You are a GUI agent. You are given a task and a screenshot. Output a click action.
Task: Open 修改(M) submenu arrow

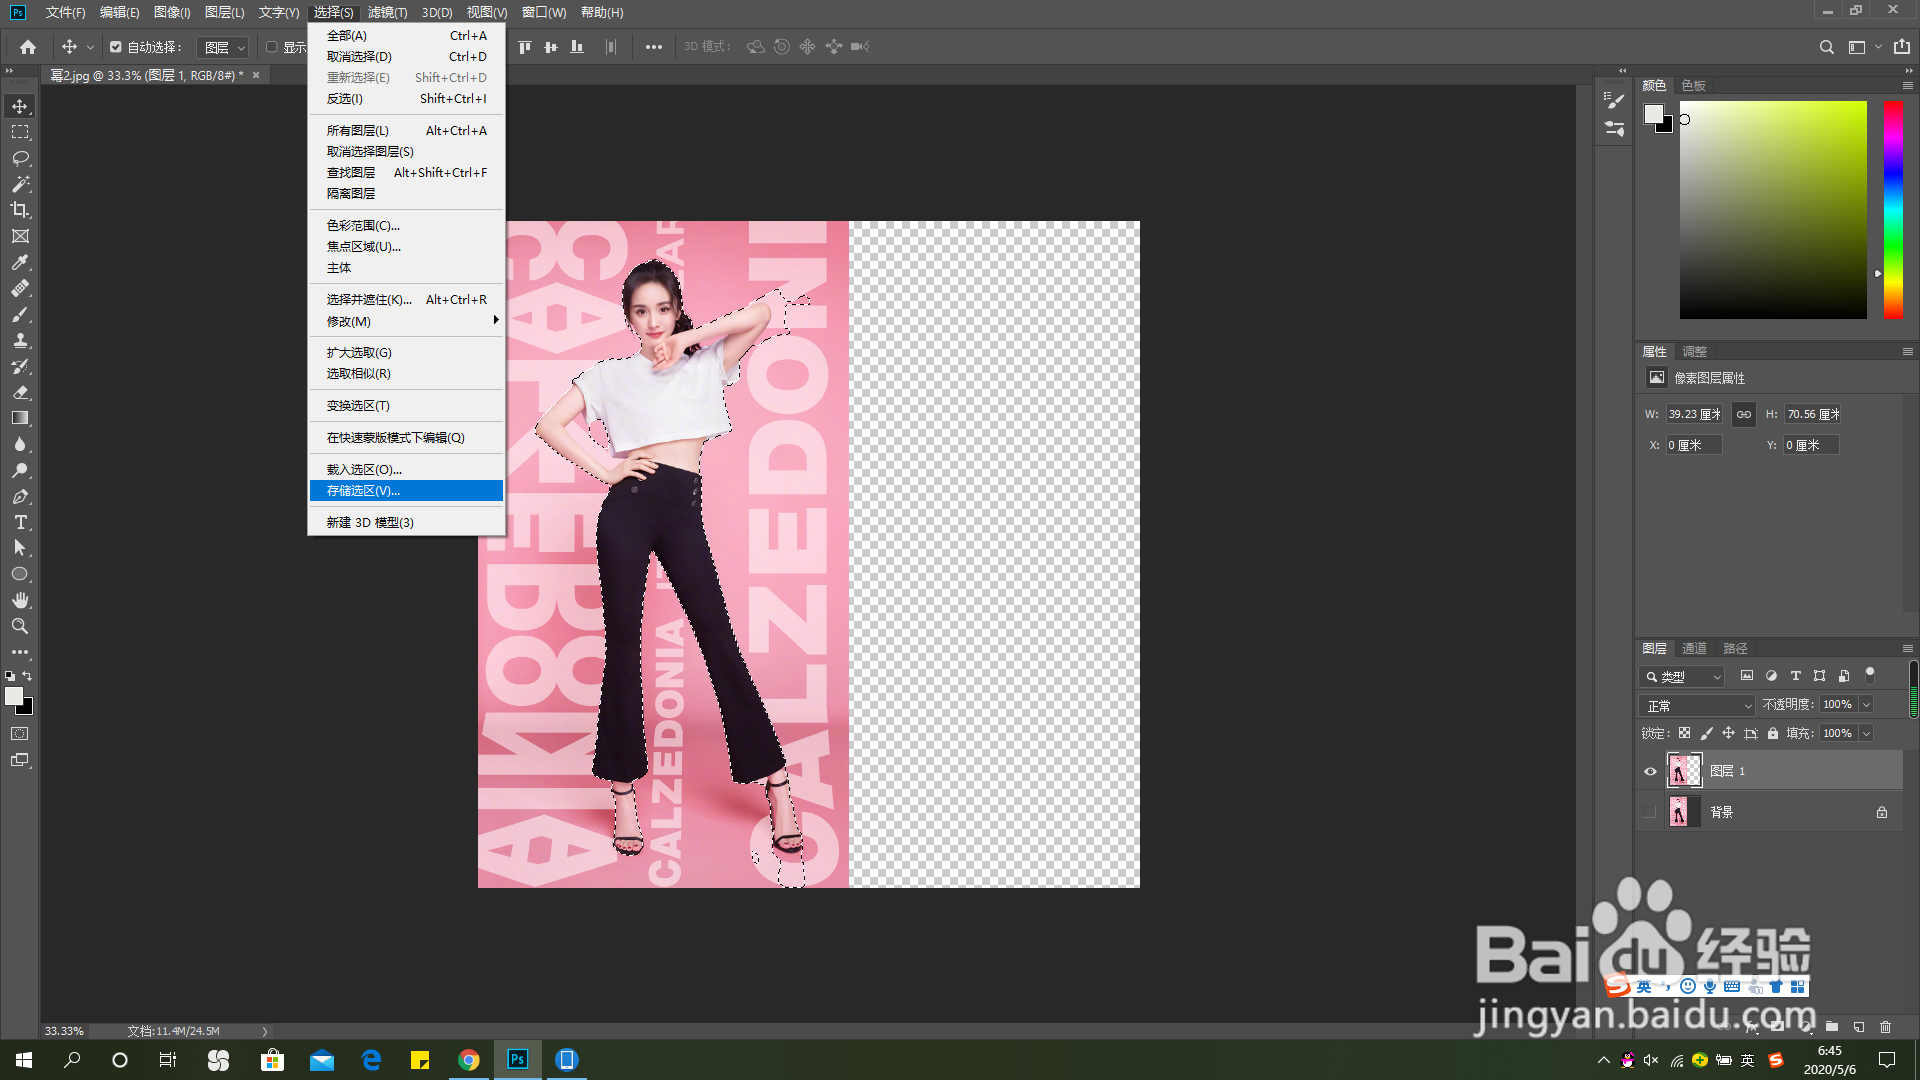pos(495,321)
